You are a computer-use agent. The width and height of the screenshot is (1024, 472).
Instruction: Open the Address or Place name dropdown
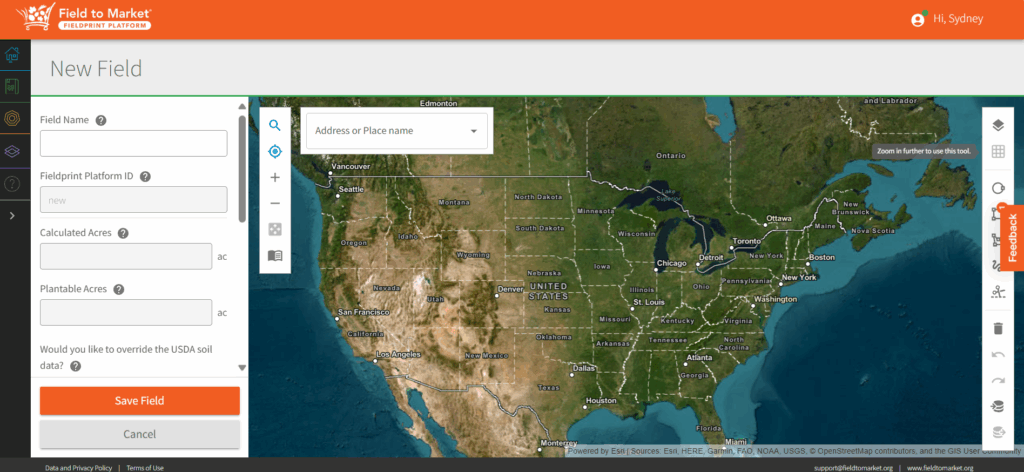[x=397, y=131]
